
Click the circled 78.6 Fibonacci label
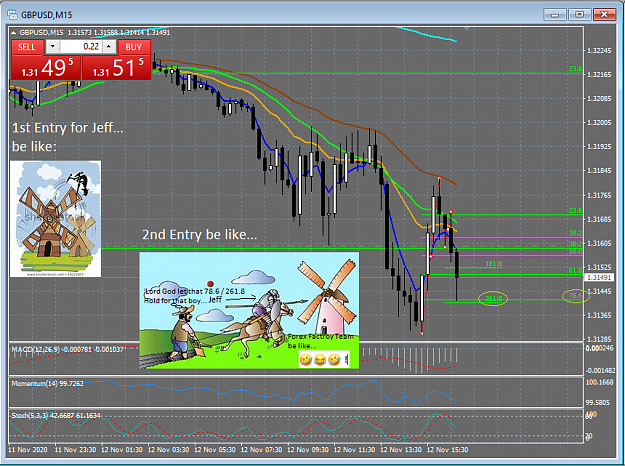(x=575, y=296)
